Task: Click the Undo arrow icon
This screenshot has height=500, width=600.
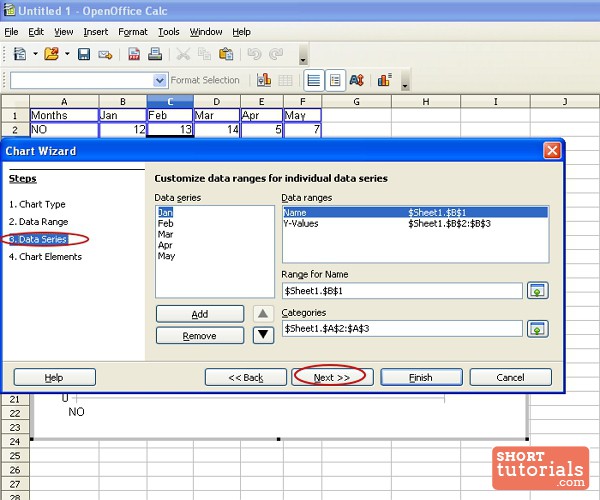Action: [254, 54]
